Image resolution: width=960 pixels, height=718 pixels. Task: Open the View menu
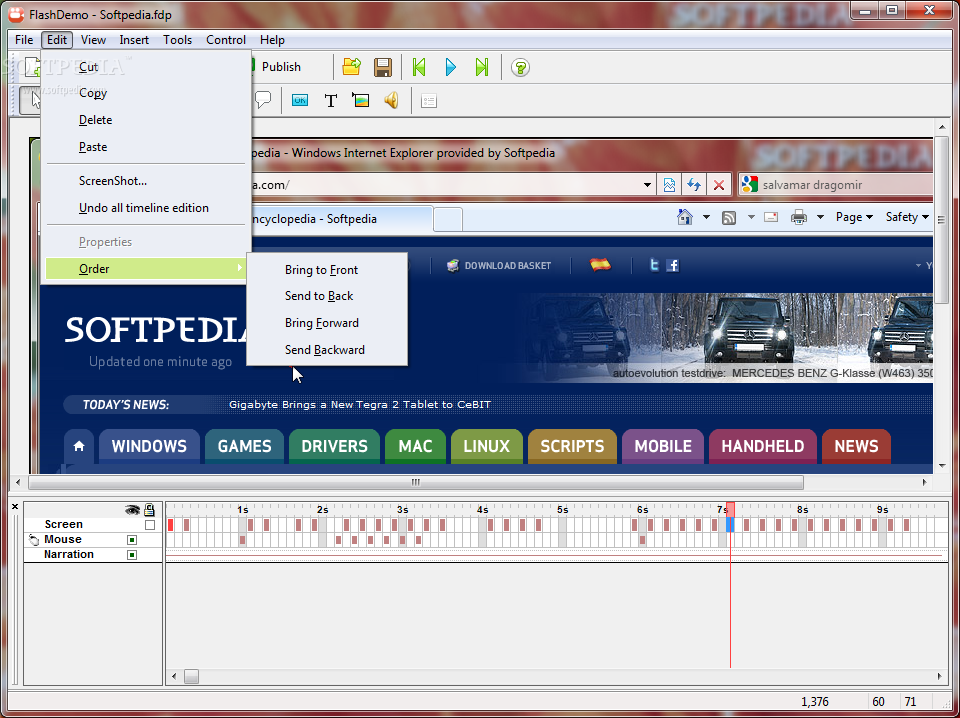click(x=93, y=40)
